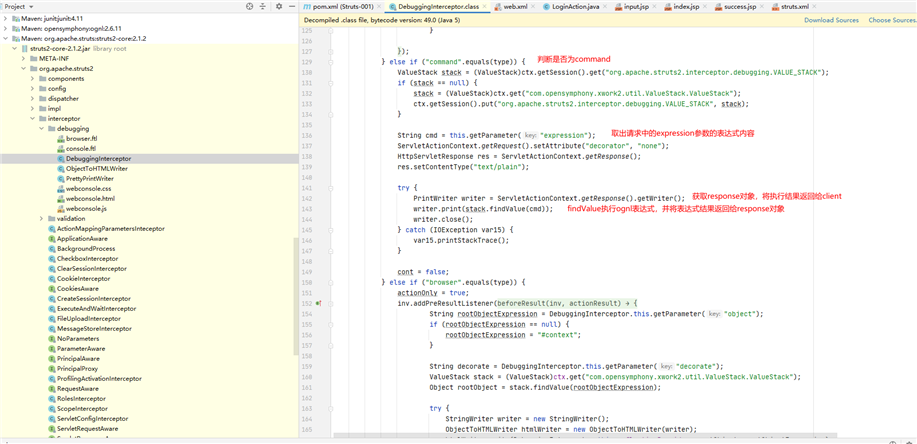917x444 pixels.
Task: Select the config folder icon
Action: [42, 88]
